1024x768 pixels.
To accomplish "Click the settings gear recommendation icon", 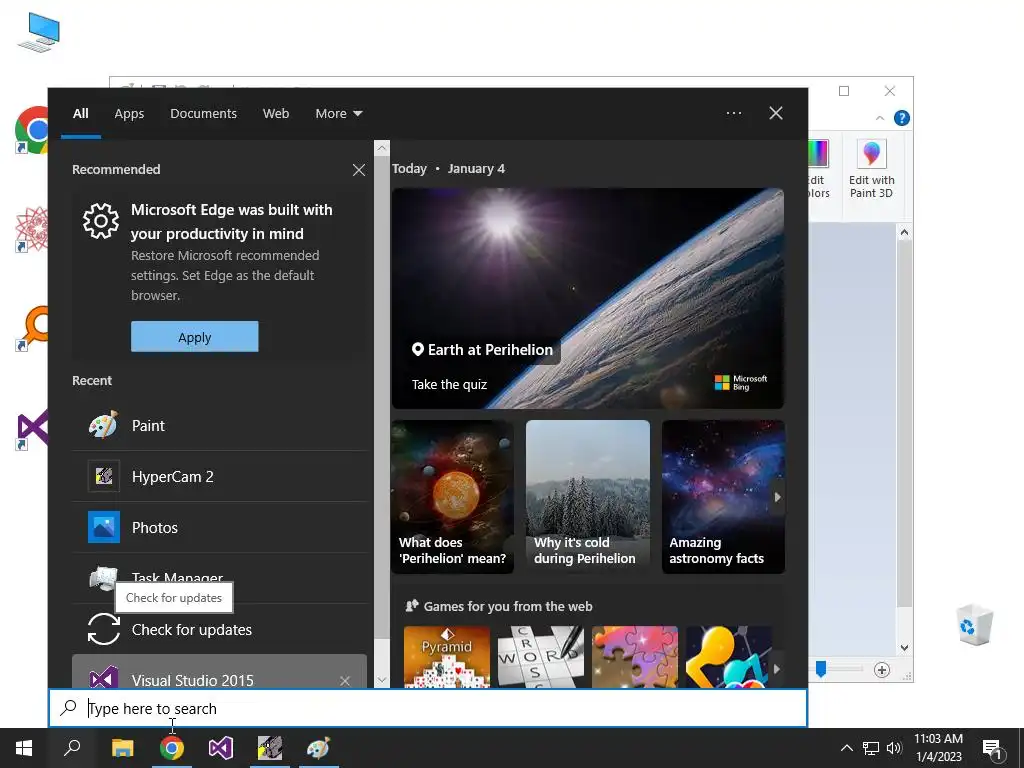I will [x=101, y=221].
